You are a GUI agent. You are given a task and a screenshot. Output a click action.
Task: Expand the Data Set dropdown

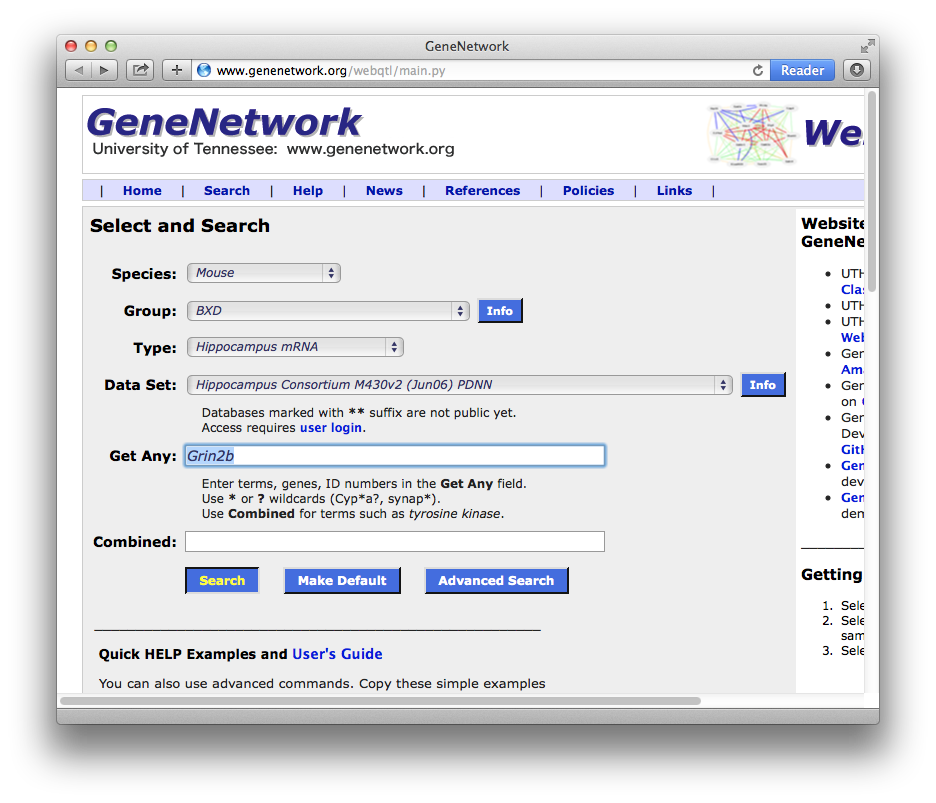459,385
